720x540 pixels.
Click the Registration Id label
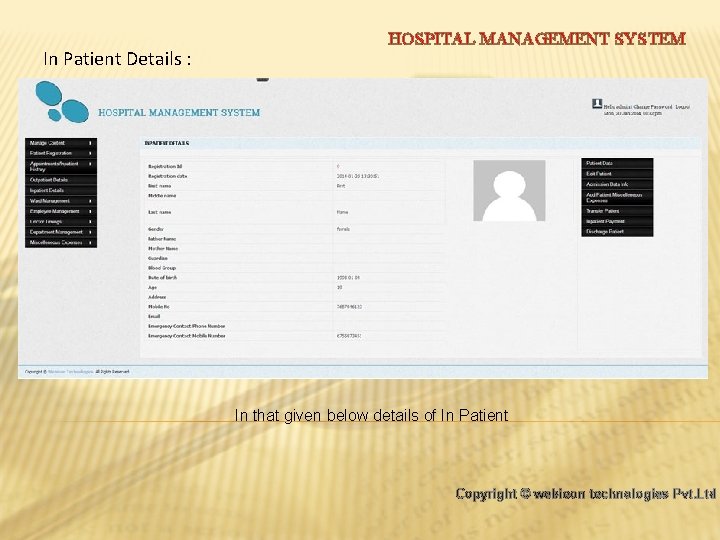(x=165, y=166)
